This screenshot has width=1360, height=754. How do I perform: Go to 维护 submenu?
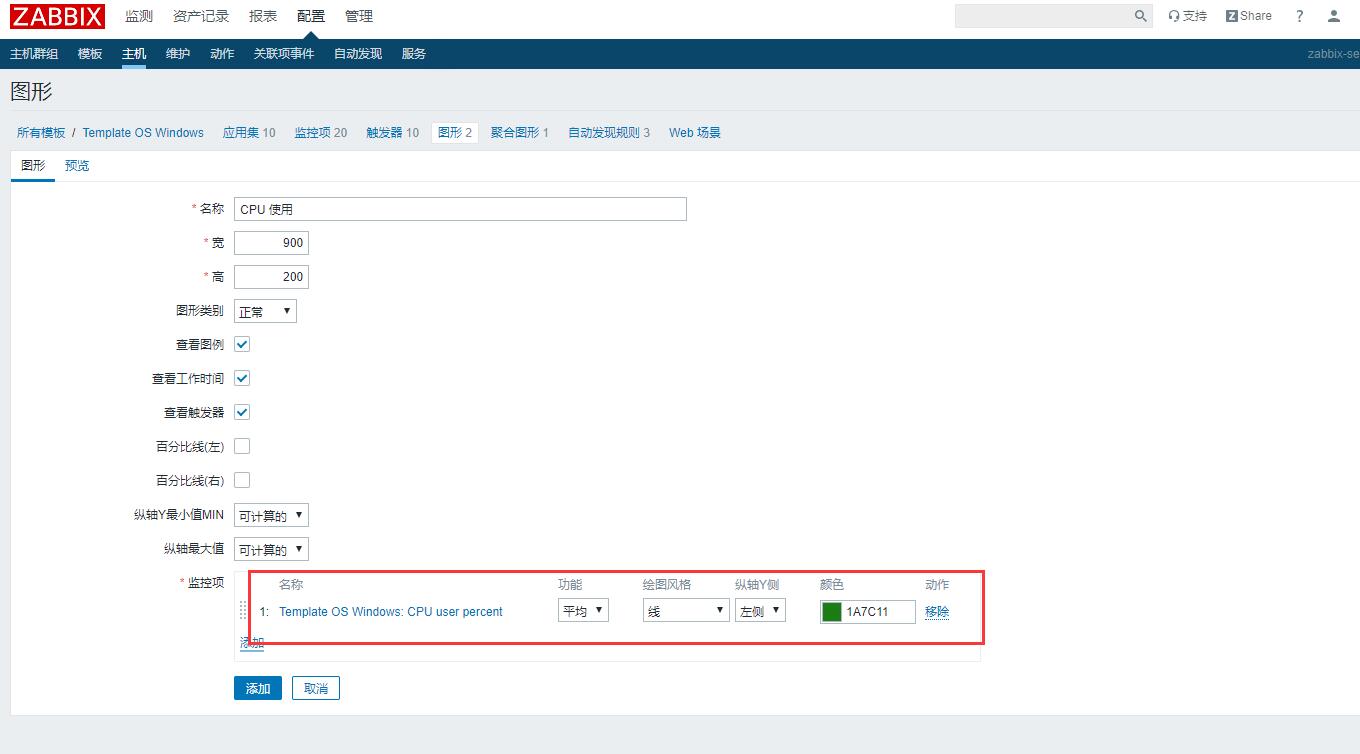pyautogui.click(x=178, y=54)
